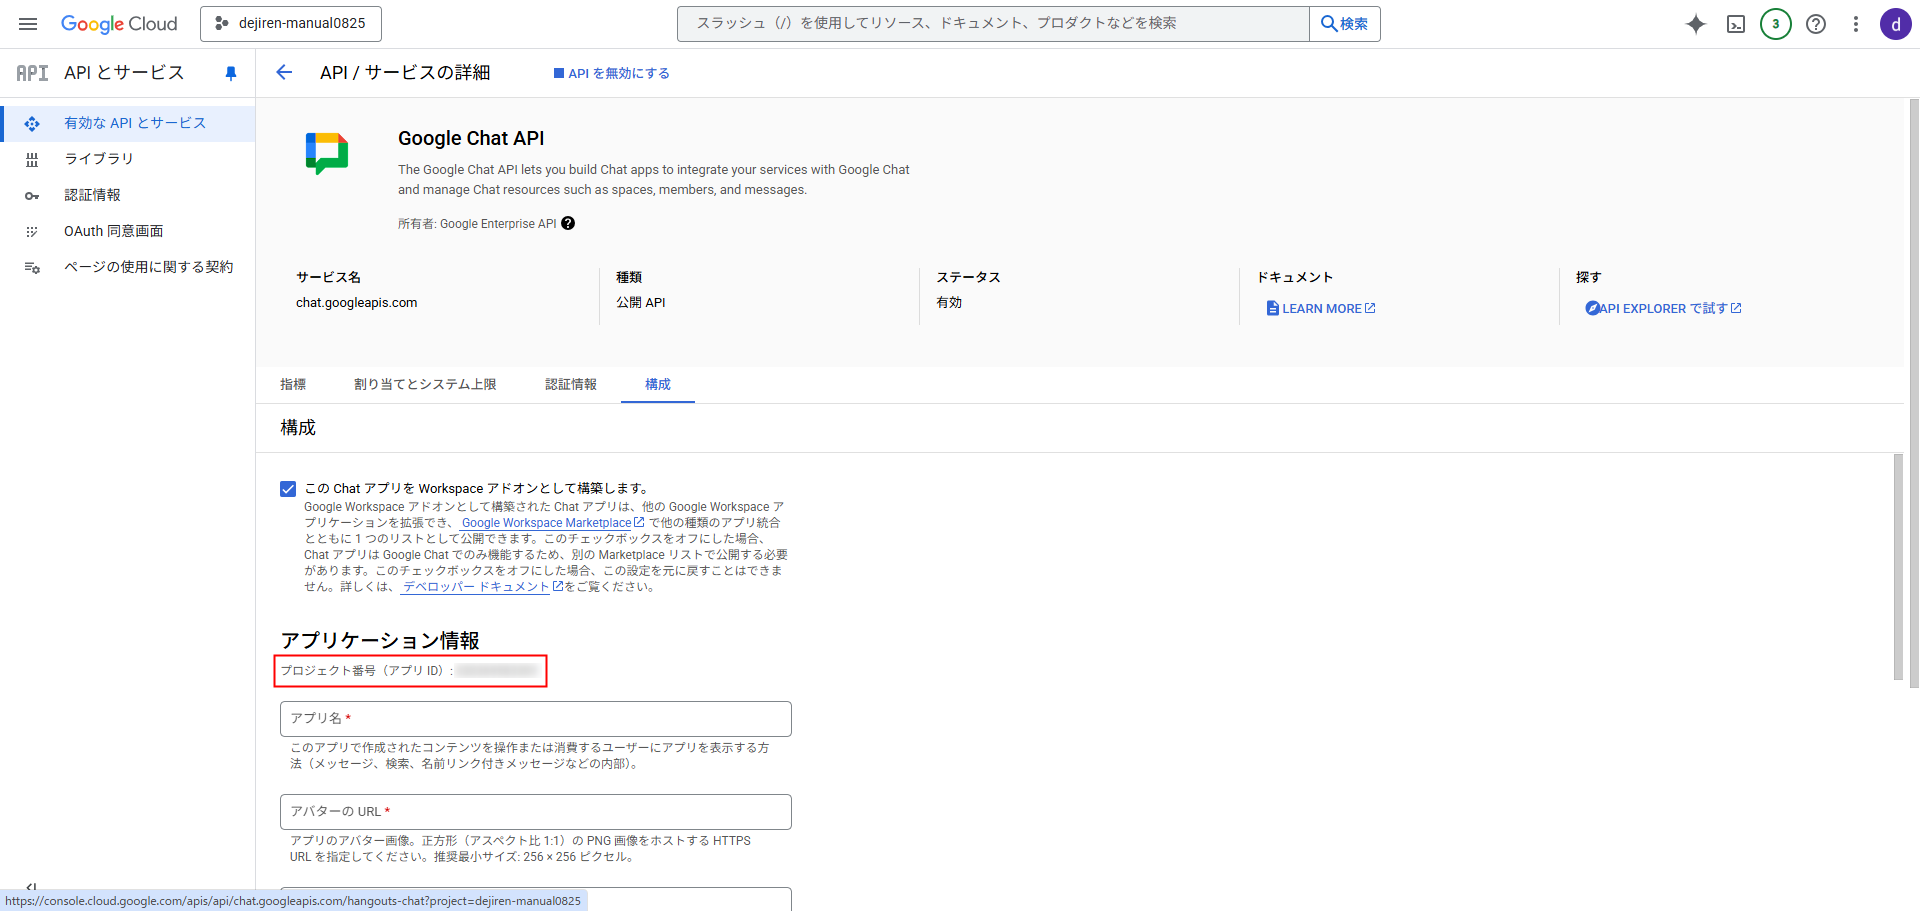The image size is (1920, 911).
Task: Click the back arrow to return
Action: tap(284, 72)
